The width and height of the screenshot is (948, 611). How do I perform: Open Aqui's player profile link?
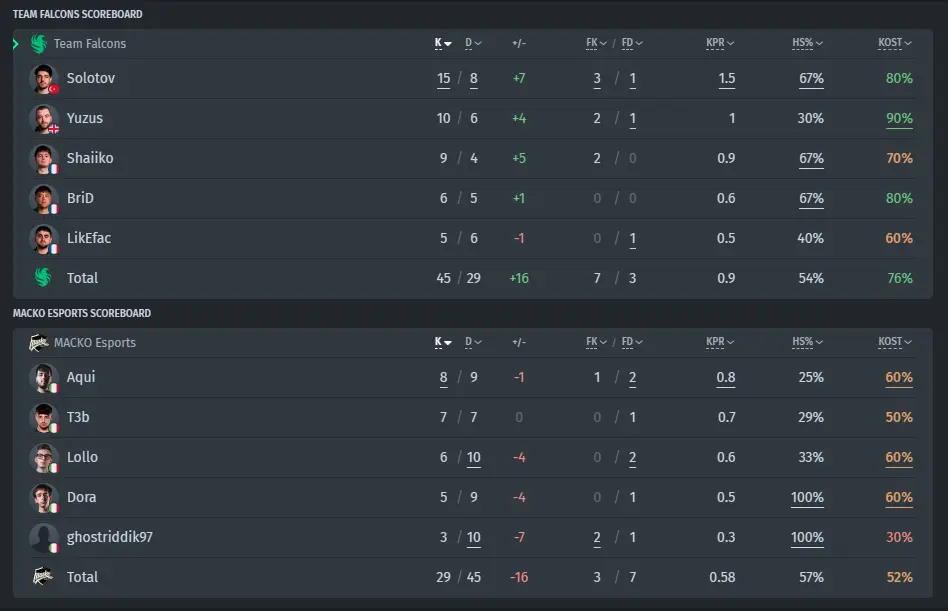(x=81, y=377)
